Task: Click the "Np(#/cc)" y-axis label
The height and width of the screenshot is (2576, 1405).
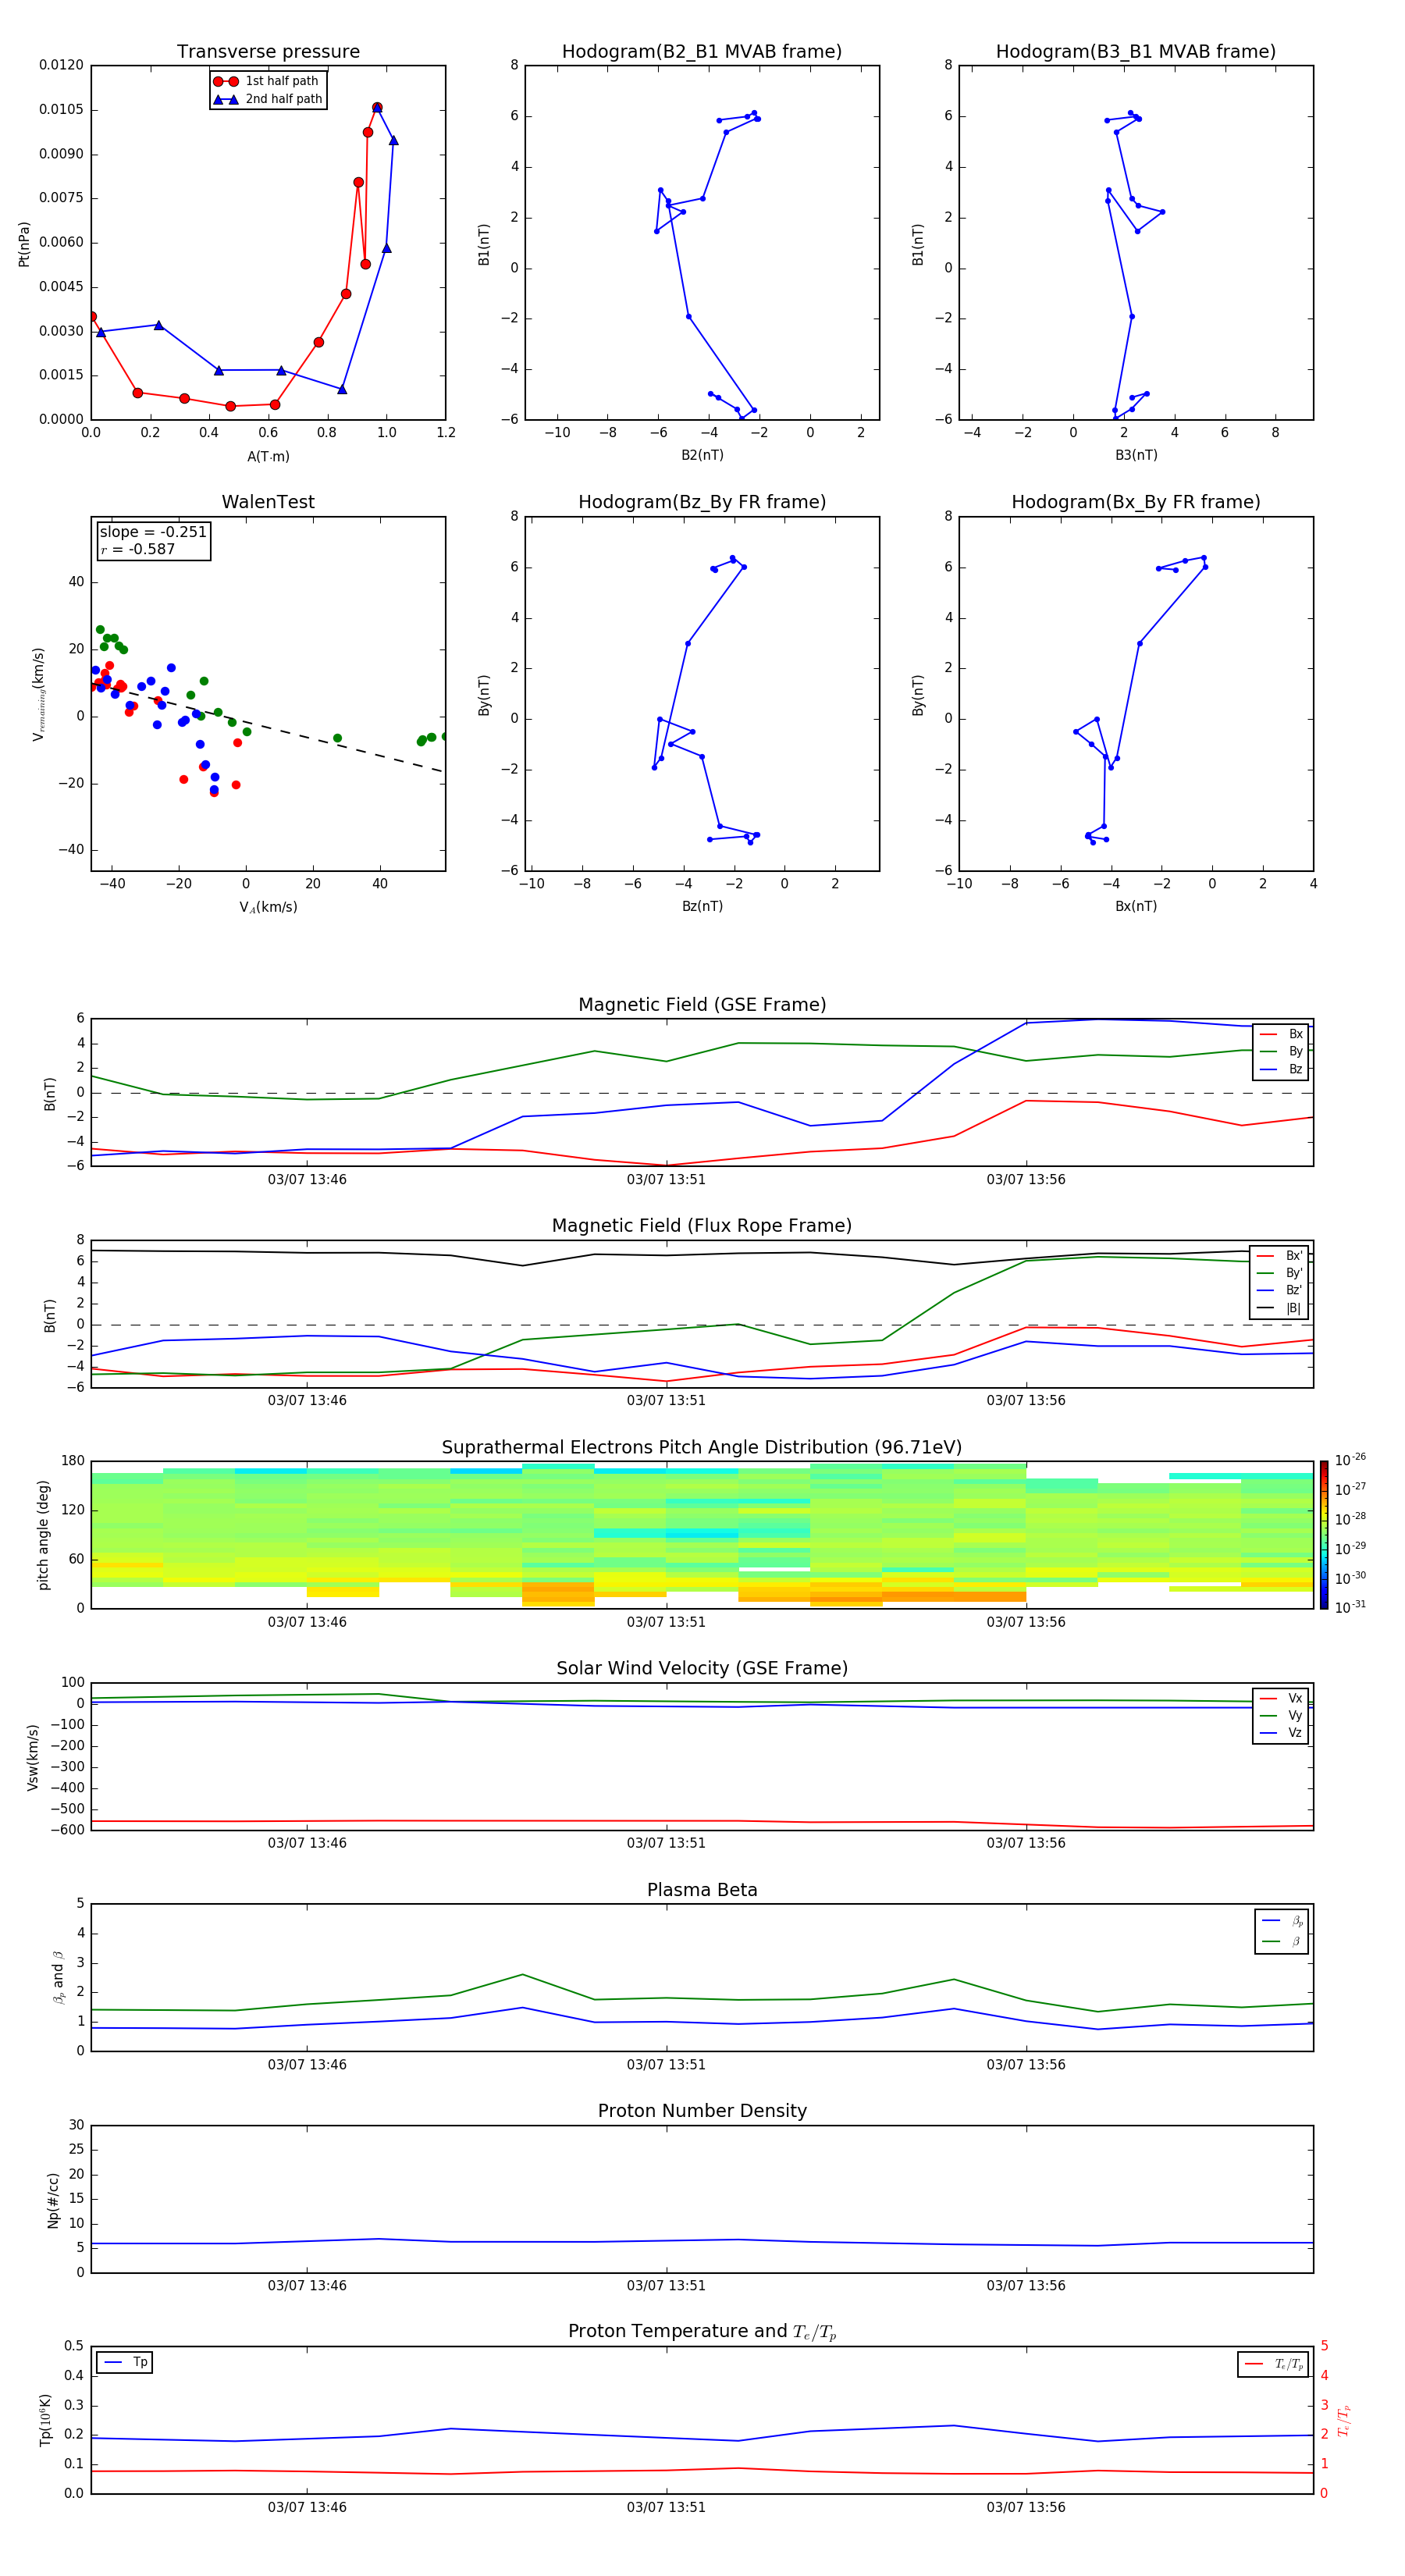Action: [x=53, y=2200]
